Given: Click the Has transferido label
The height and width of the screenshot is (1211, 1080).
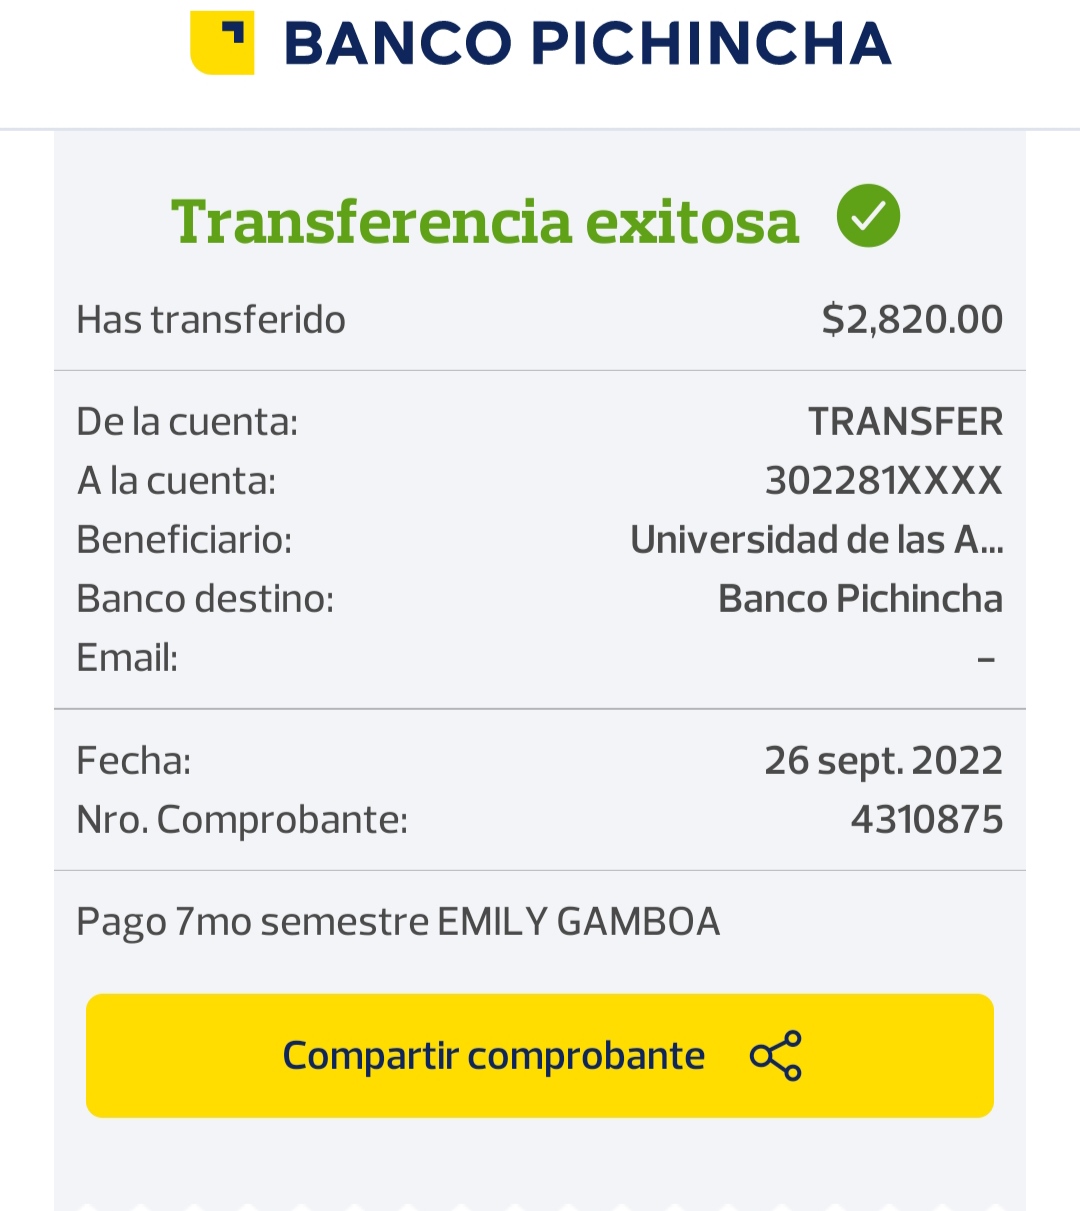Looking at the screenshot, I should (211, 320).
